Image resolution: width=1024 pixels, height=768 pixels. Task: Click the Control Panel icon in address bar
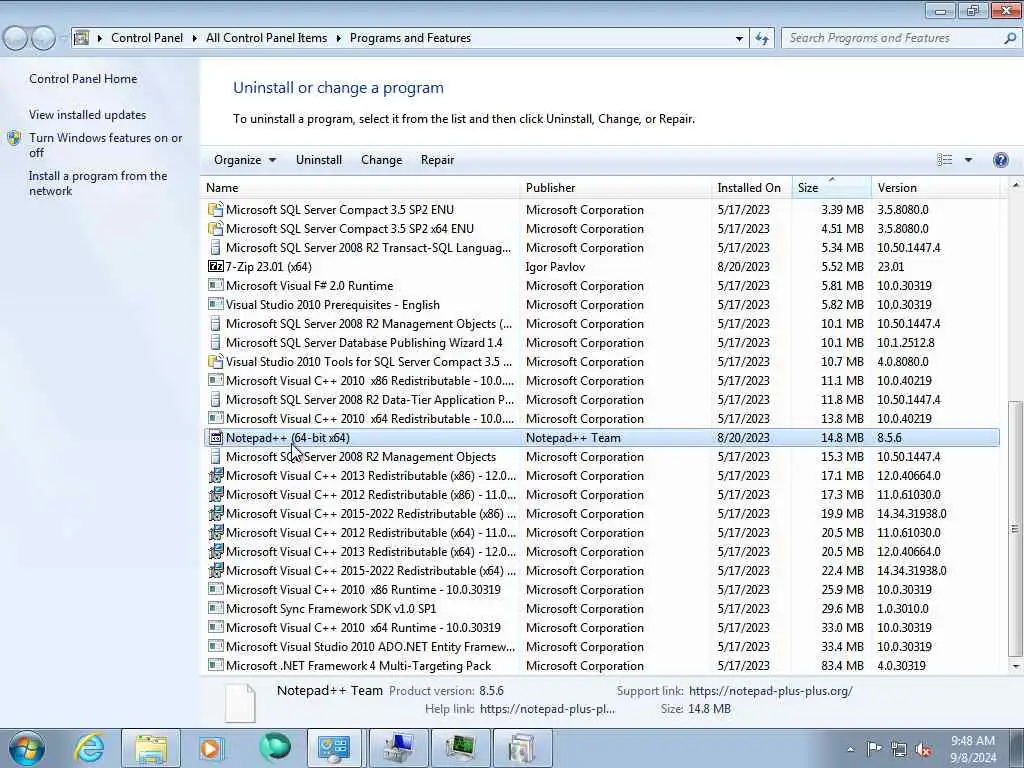tap(81, 38)
